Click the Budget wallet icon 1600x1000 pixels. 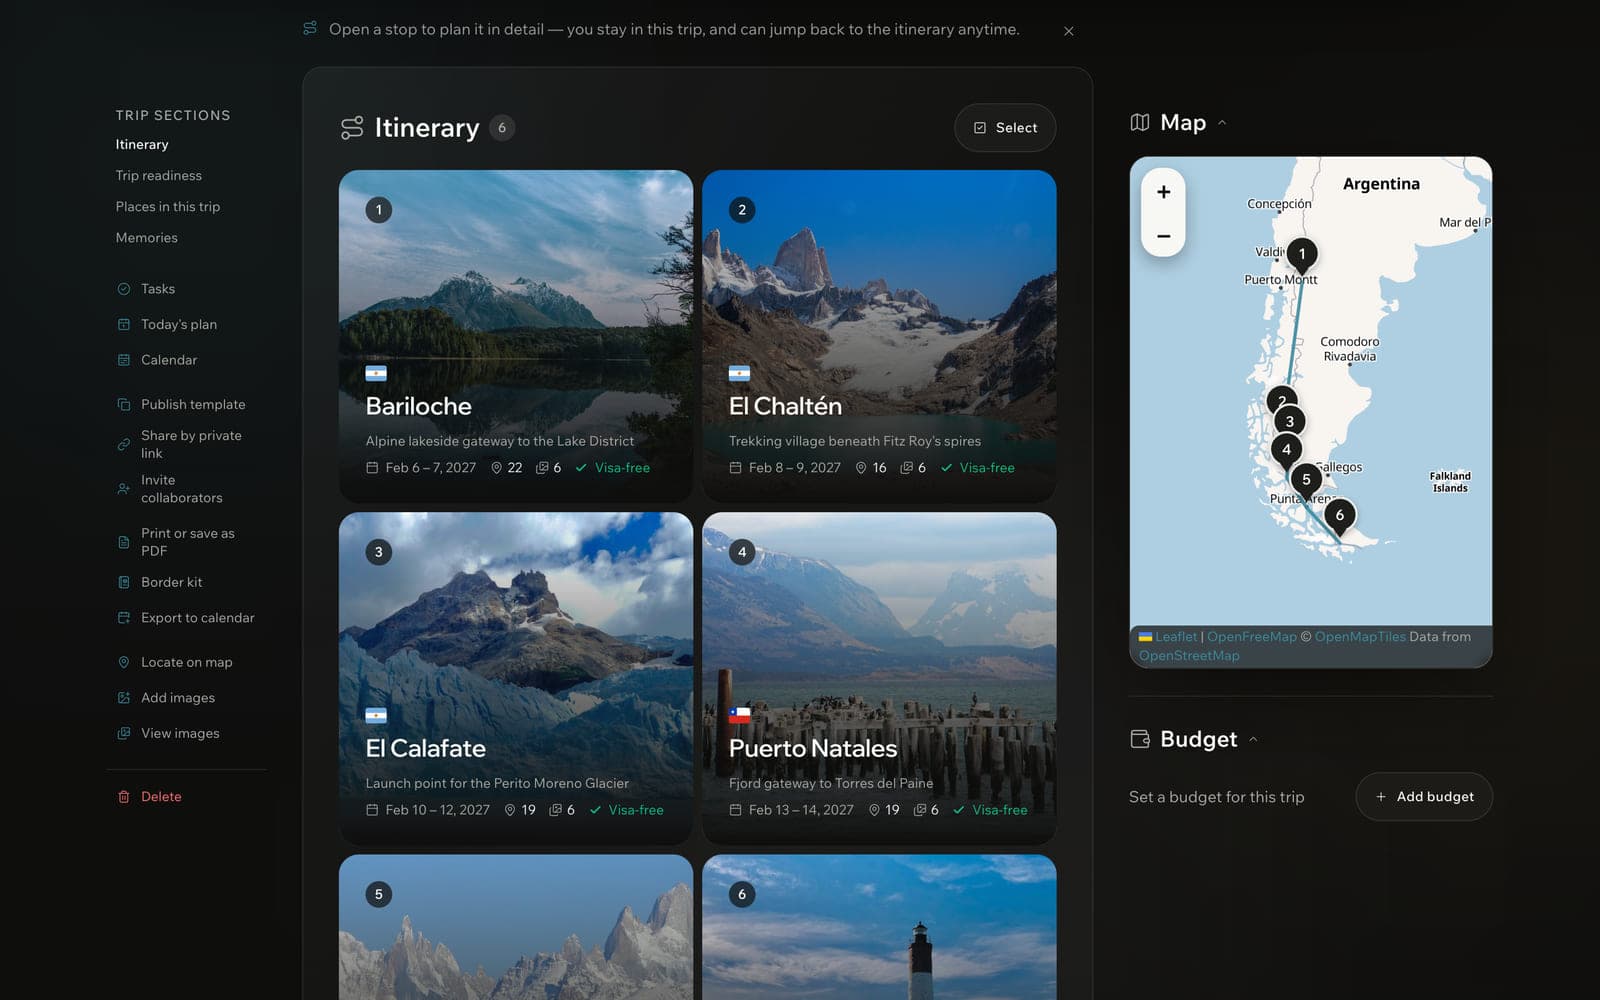click(1140, 740)
